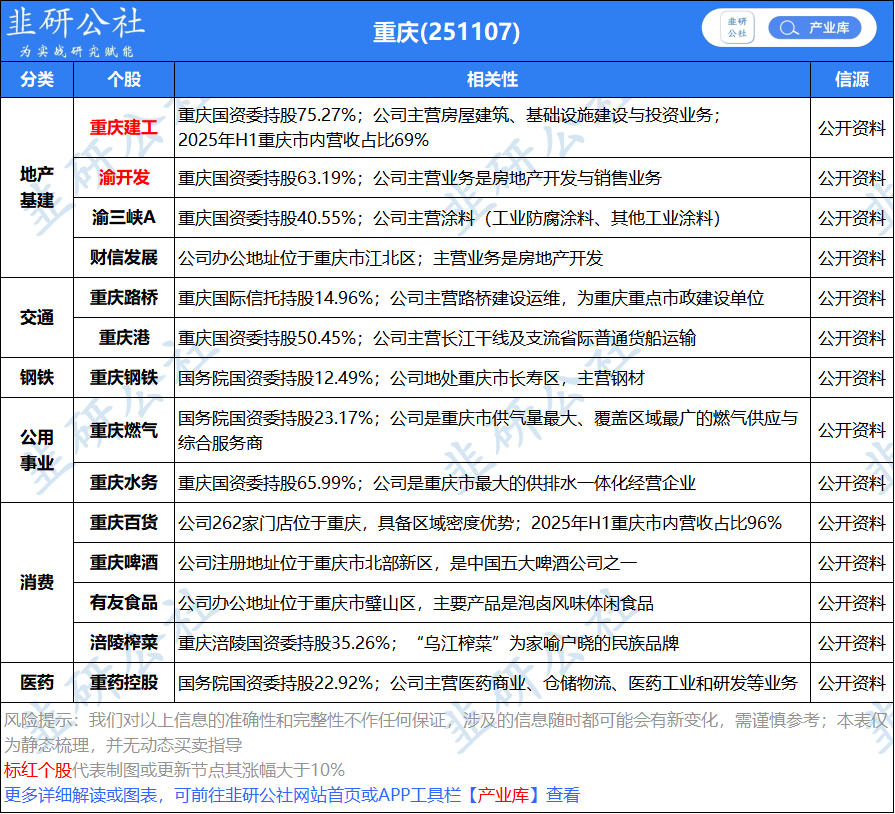Click the blue 产业库 footer link

tap(505, 796)
